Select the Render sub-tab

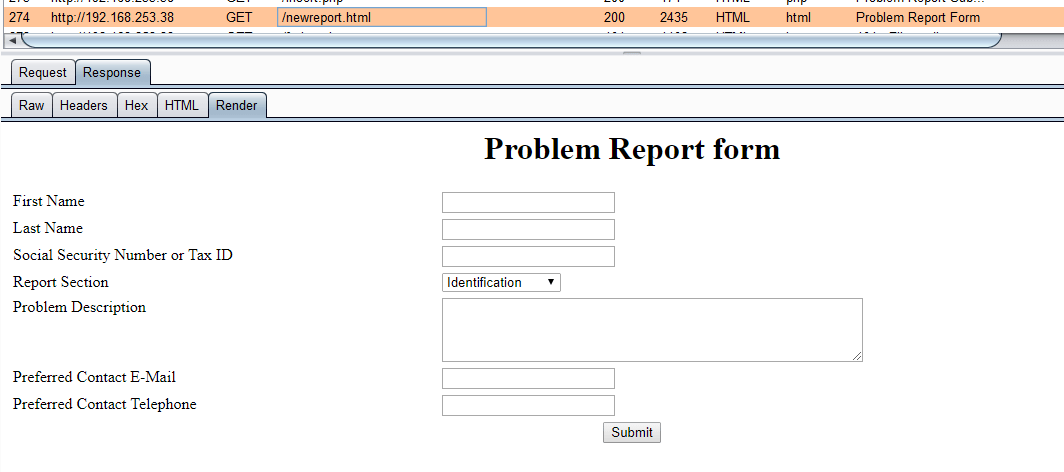(x=237, y=105)
